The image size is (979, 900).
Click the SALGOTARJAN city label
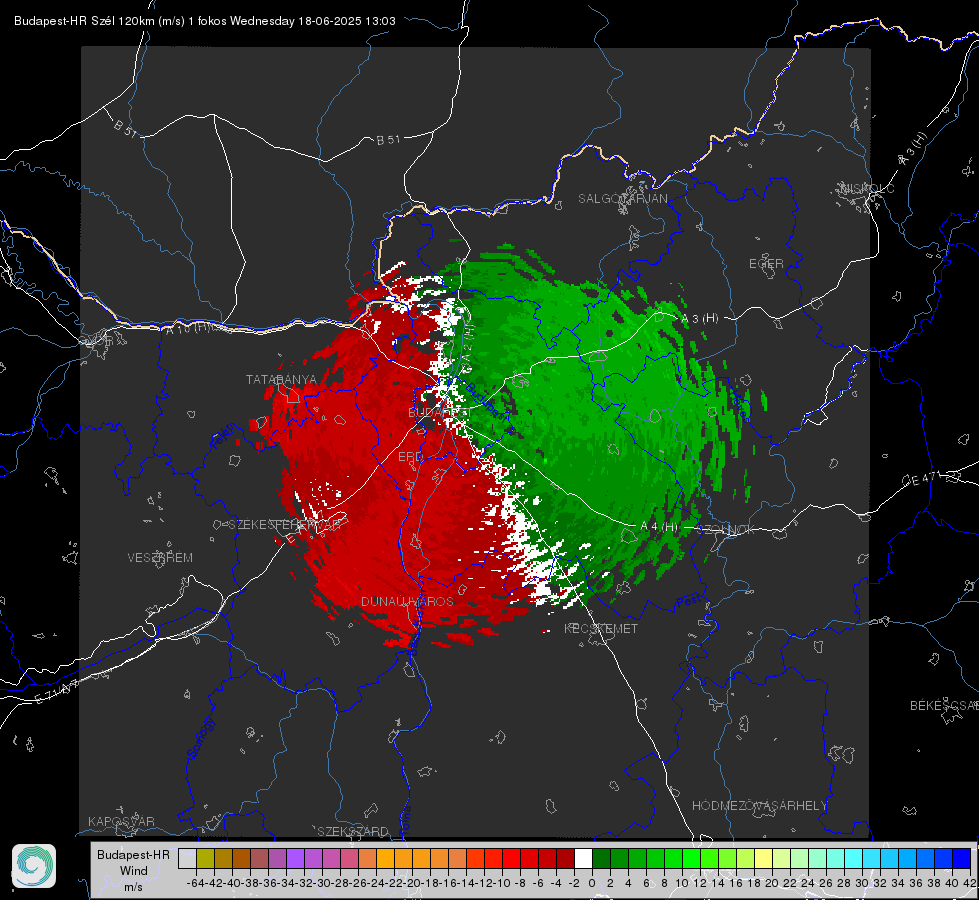click(622, 199)
